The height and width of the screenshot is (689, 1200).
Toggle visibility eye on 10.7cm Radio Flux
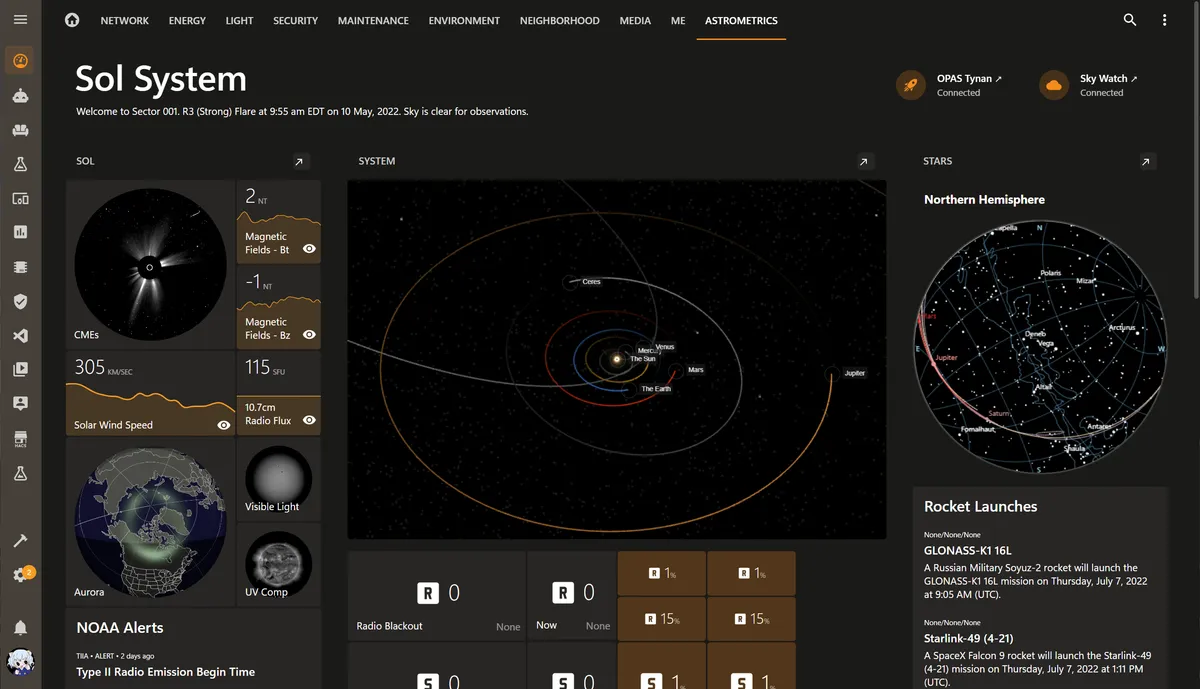309,420
